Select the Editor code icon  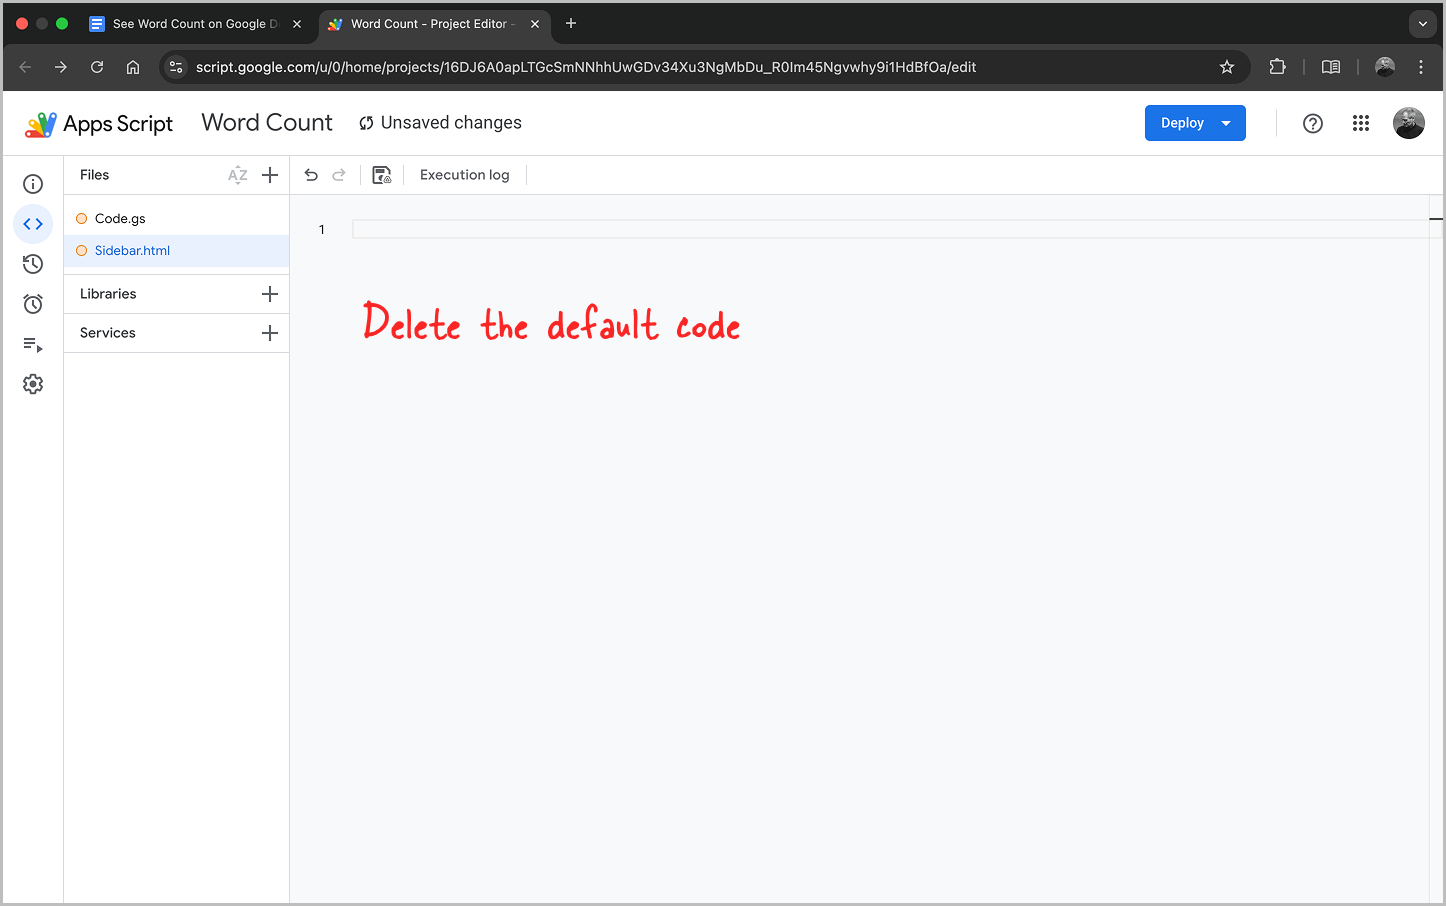coord(33,224)
